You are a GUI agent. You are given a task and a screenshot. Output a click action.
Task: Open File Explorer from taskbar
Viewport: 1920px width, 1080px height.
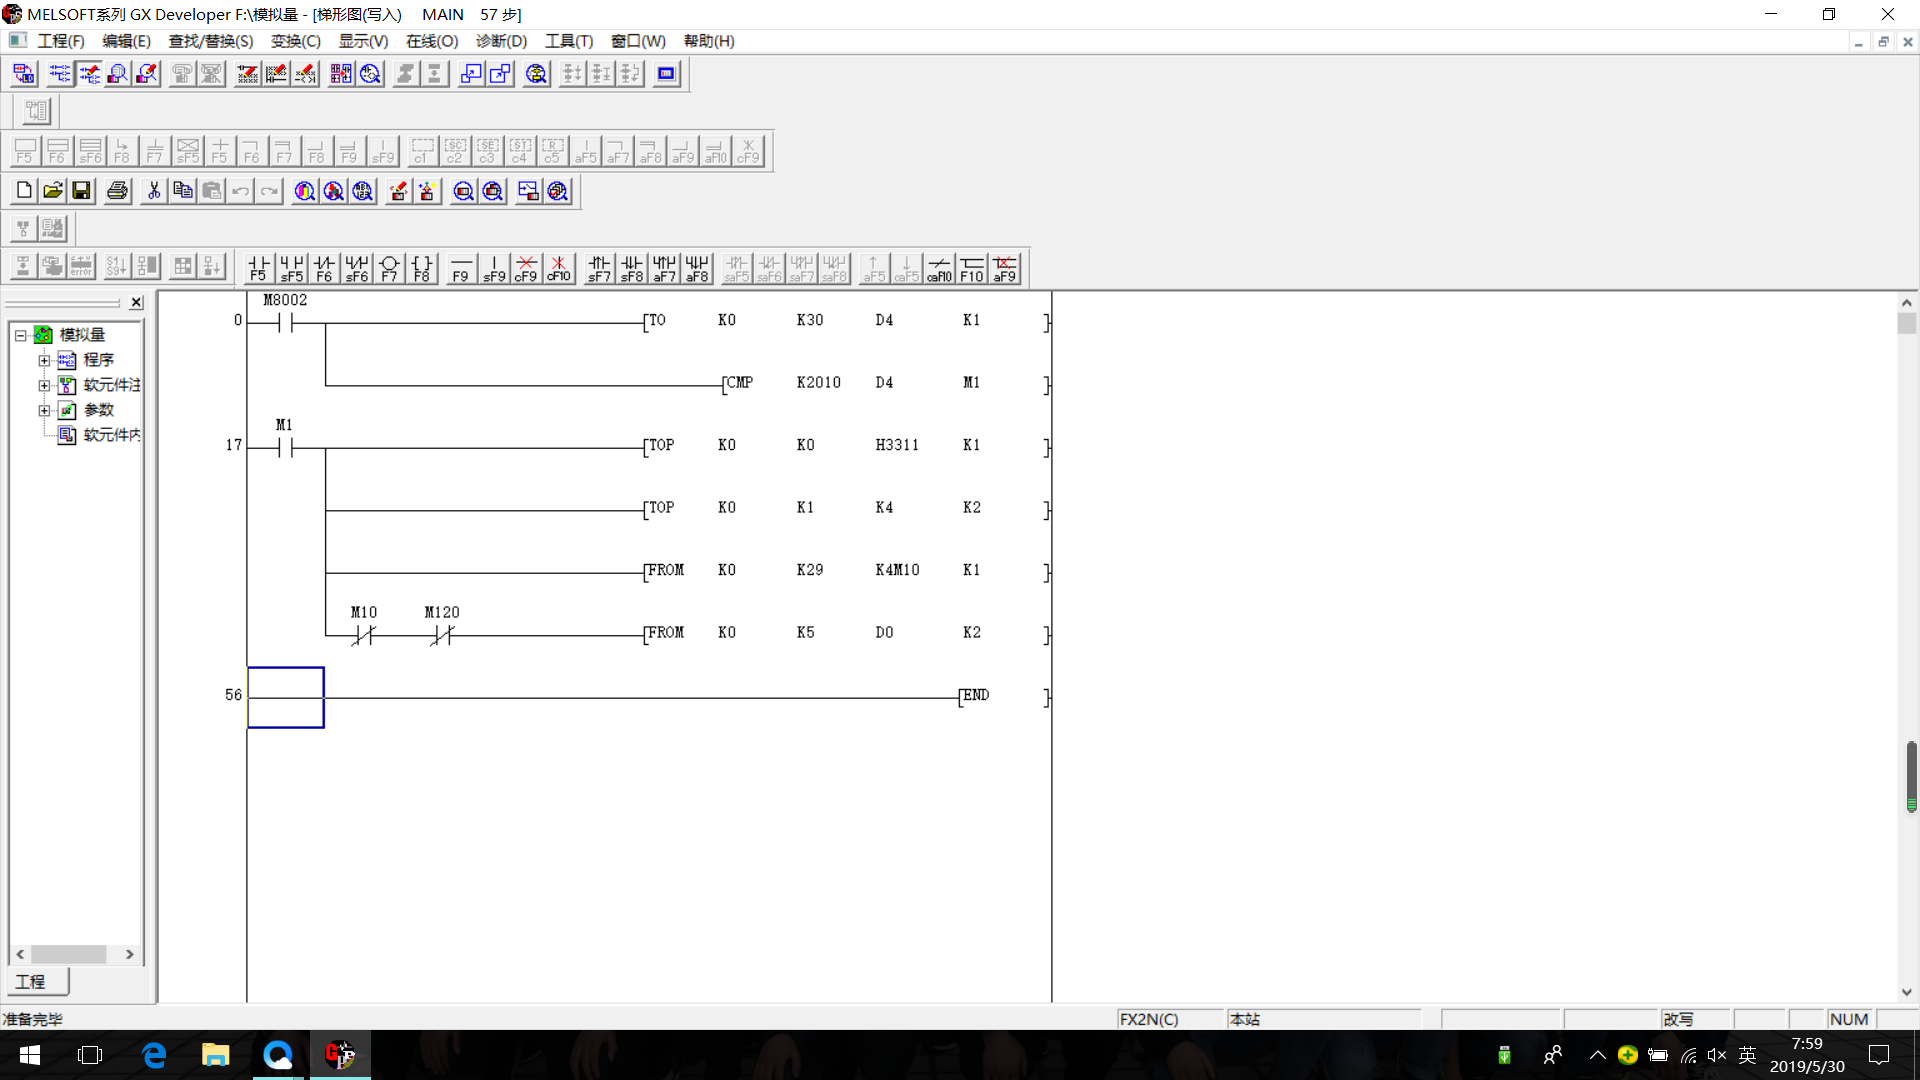click(215, 1055)
